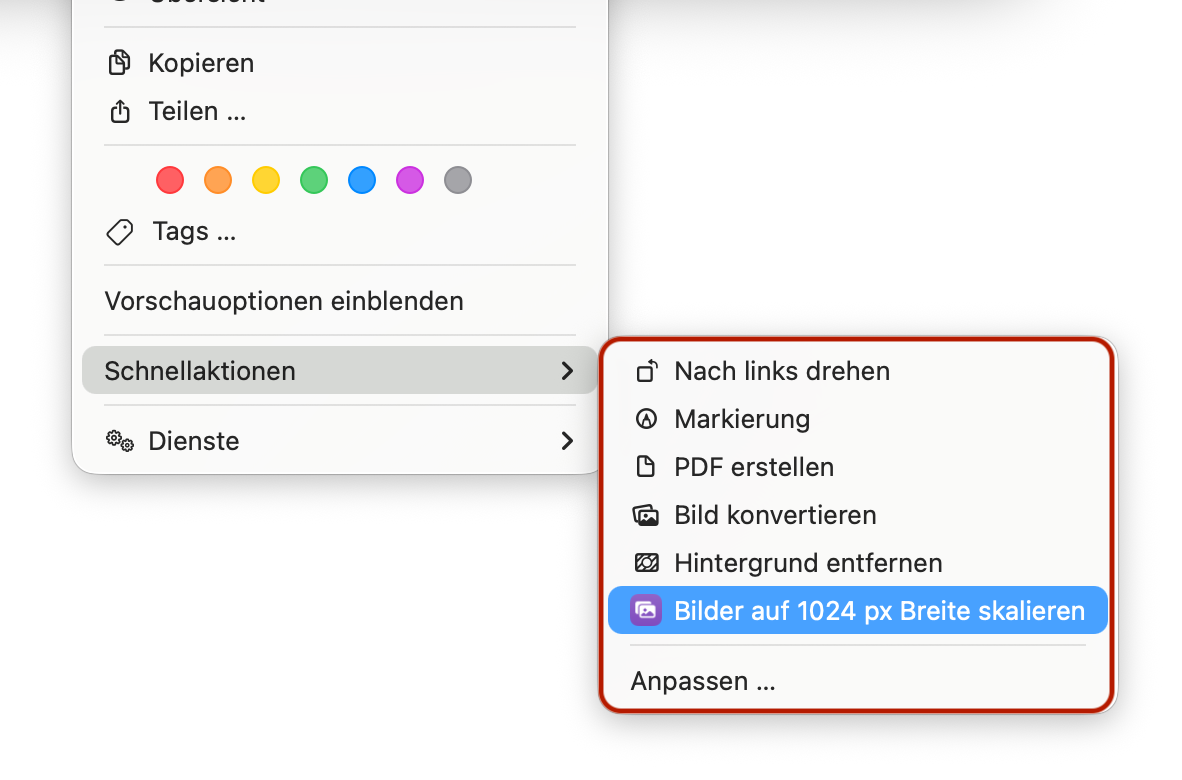The height and width of the screenshot is (780, 1182).
Task: Click the Markierung pen icon
Action: tap(646, 420)
